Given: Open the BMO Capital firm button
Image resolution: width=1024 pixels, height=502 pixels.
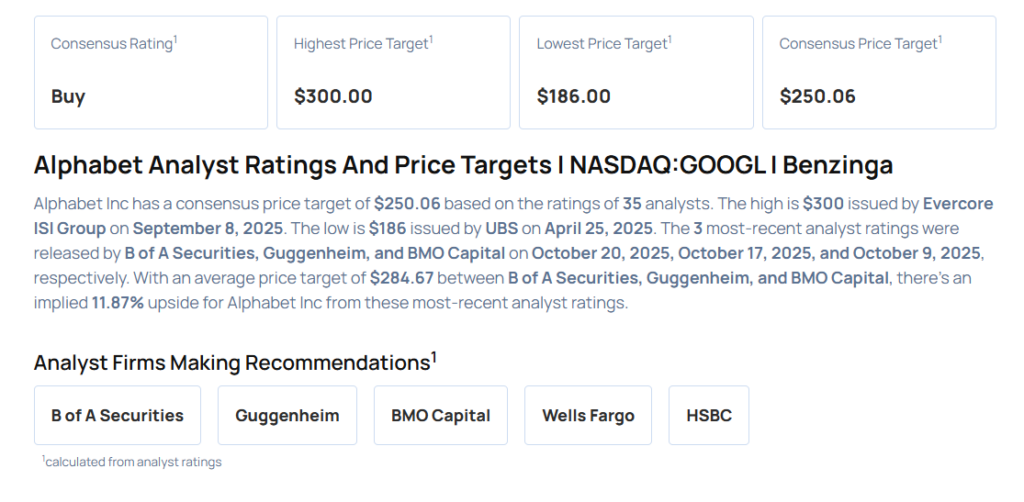Looking at the screenshot, I should point(440,415).
